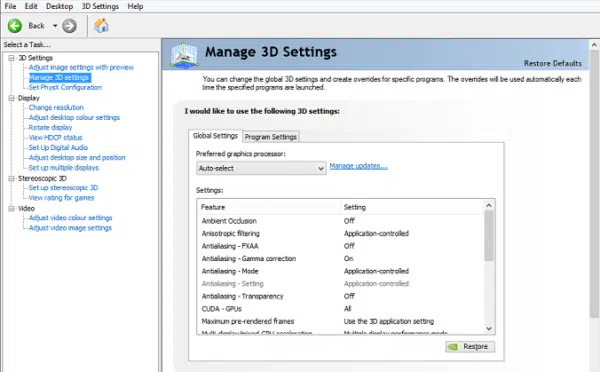Open Adjust video image settings
Image resolution: width=600 pixels, height=372 pixels.
(70, 228)
